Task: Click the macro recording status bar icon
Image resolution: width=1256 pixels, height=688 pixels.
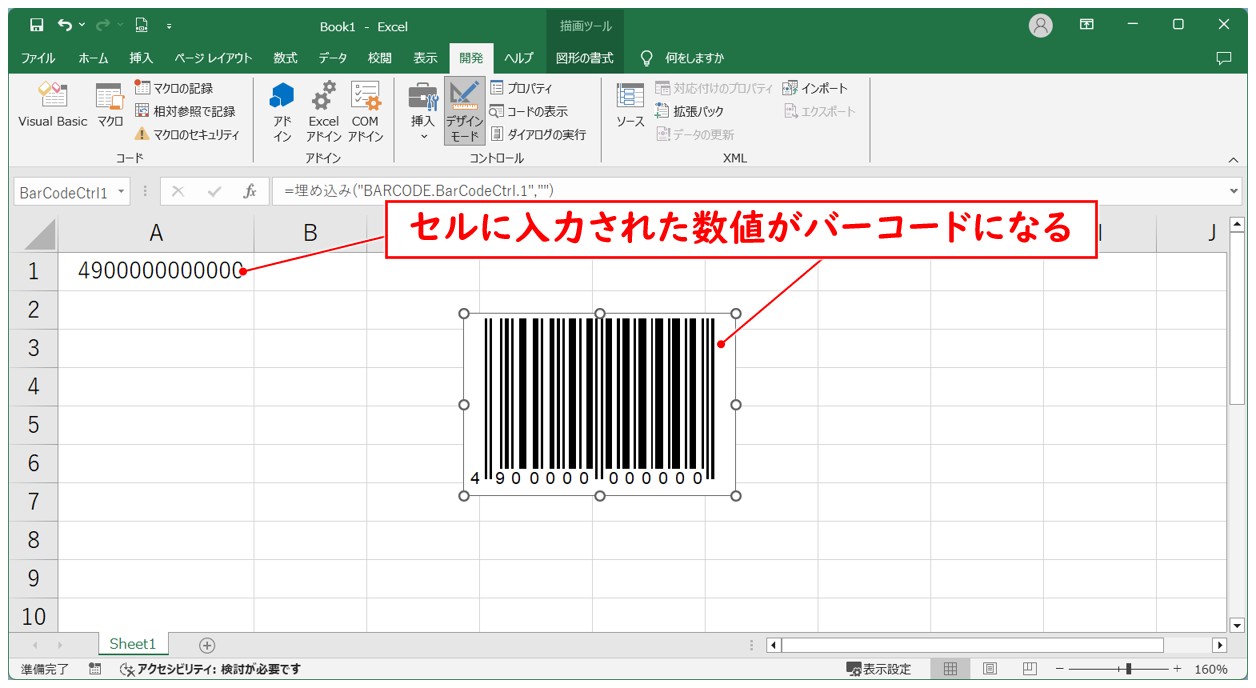Action: (95, 669)
